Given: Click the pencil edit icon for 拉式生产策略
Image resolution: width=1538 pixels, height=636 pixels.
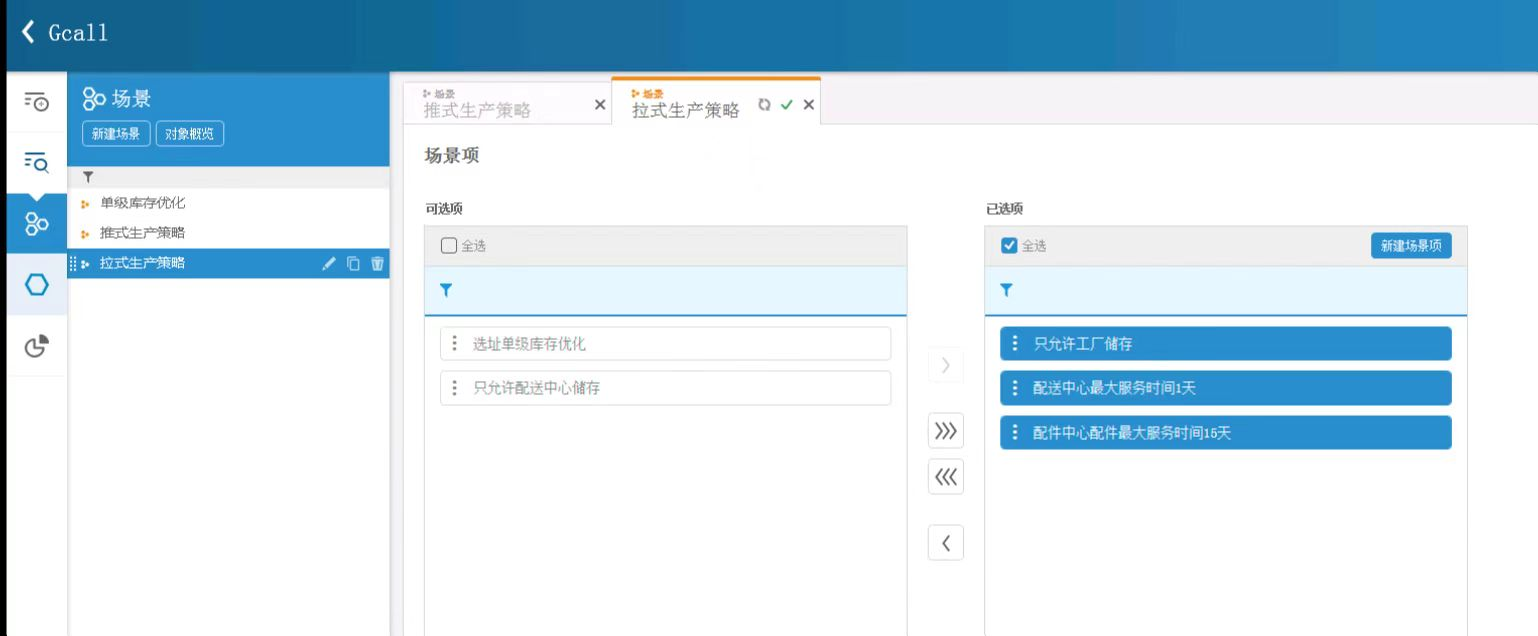Looking at the screenshot, I should (329, 264).
